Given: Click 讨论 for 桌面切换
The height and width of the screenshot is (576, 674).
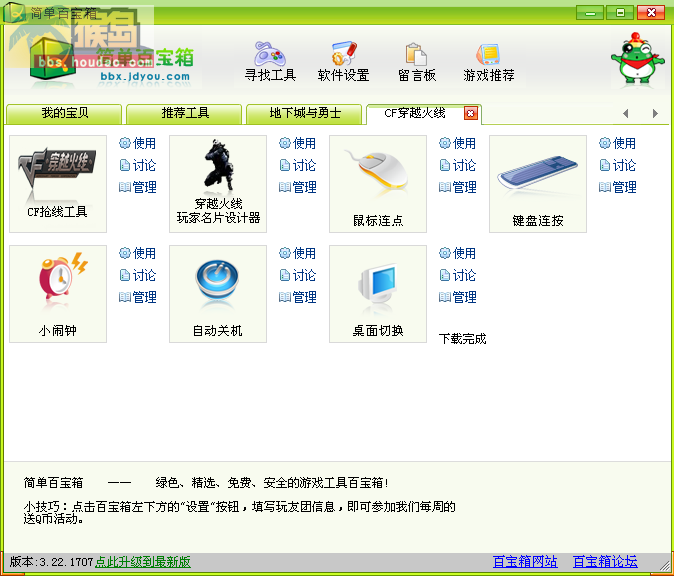Looking at the screenshot, I should [x=457, y=275].
